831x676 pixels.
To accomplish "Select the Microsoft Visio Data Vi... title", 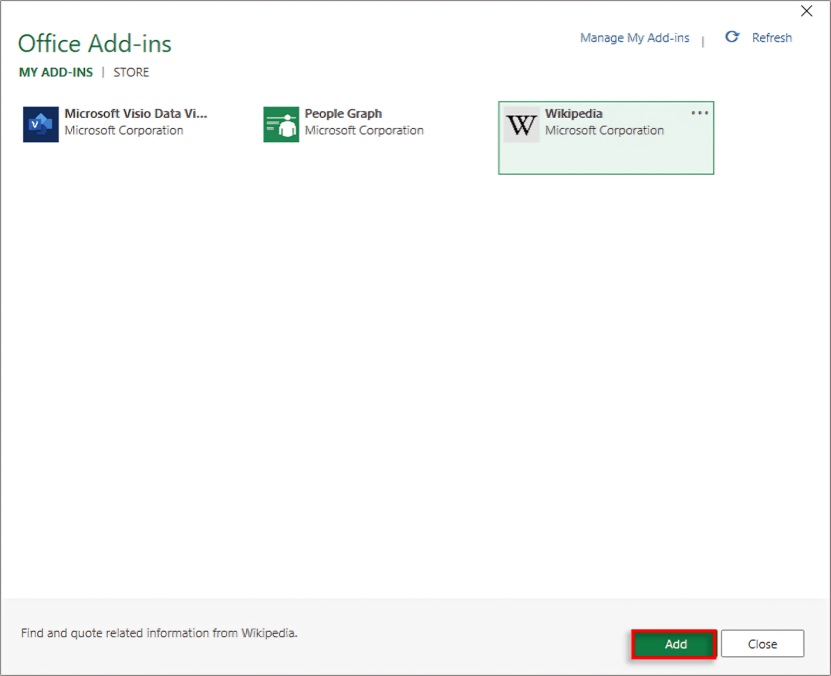I will [x=136, y=113].
